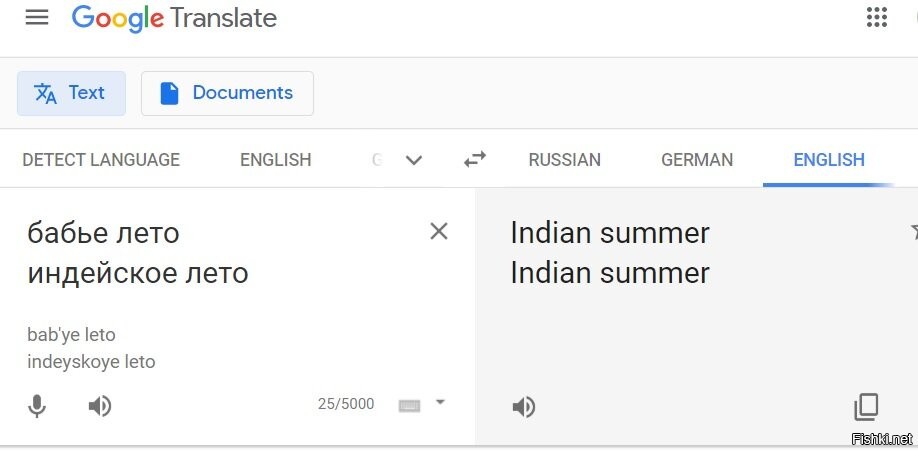Swap source and target languages

[x=474, y=159]
